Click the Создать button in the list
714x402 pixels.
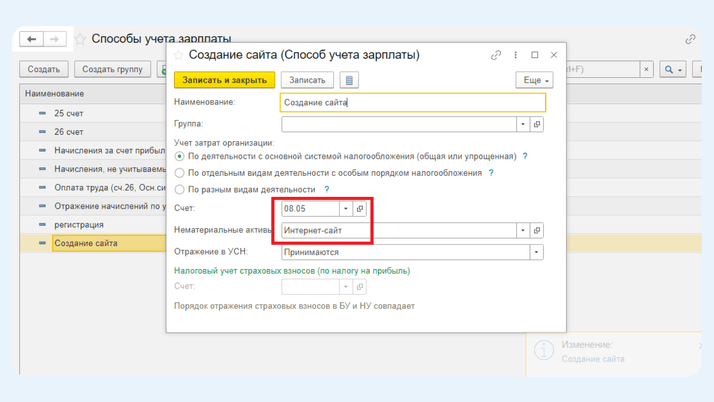pyautogui.click(x=44, y=69)
